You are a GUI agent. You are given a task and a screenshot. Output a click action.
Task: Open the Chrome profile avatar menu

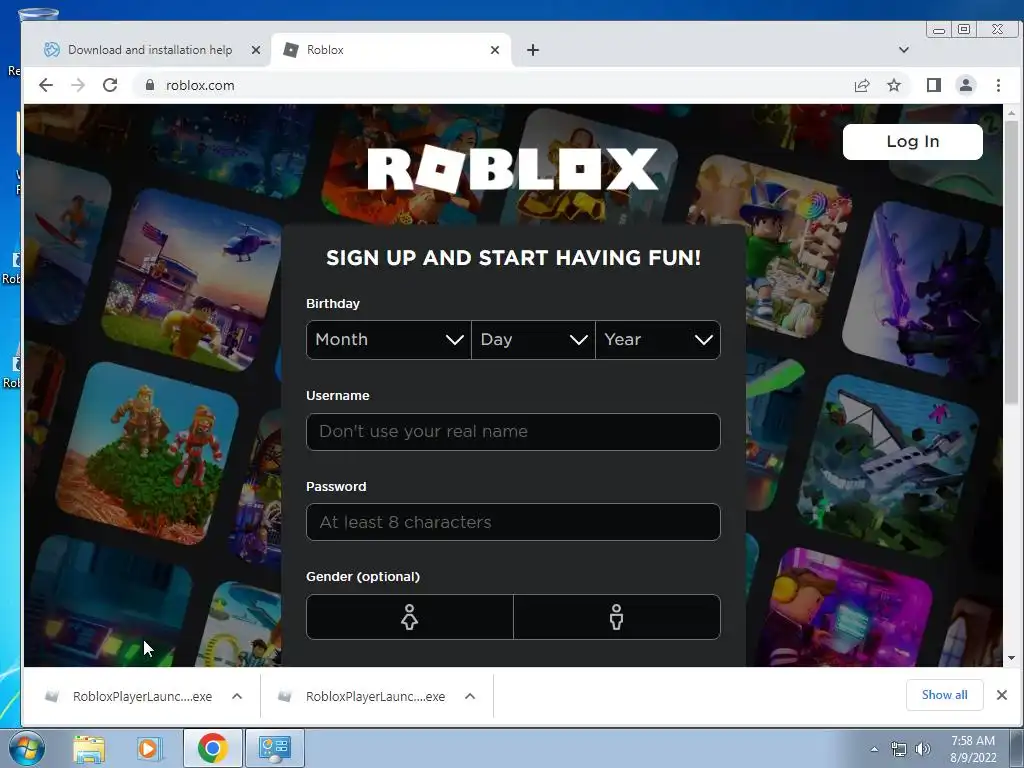pyautogui.click(x=966, y=86)
